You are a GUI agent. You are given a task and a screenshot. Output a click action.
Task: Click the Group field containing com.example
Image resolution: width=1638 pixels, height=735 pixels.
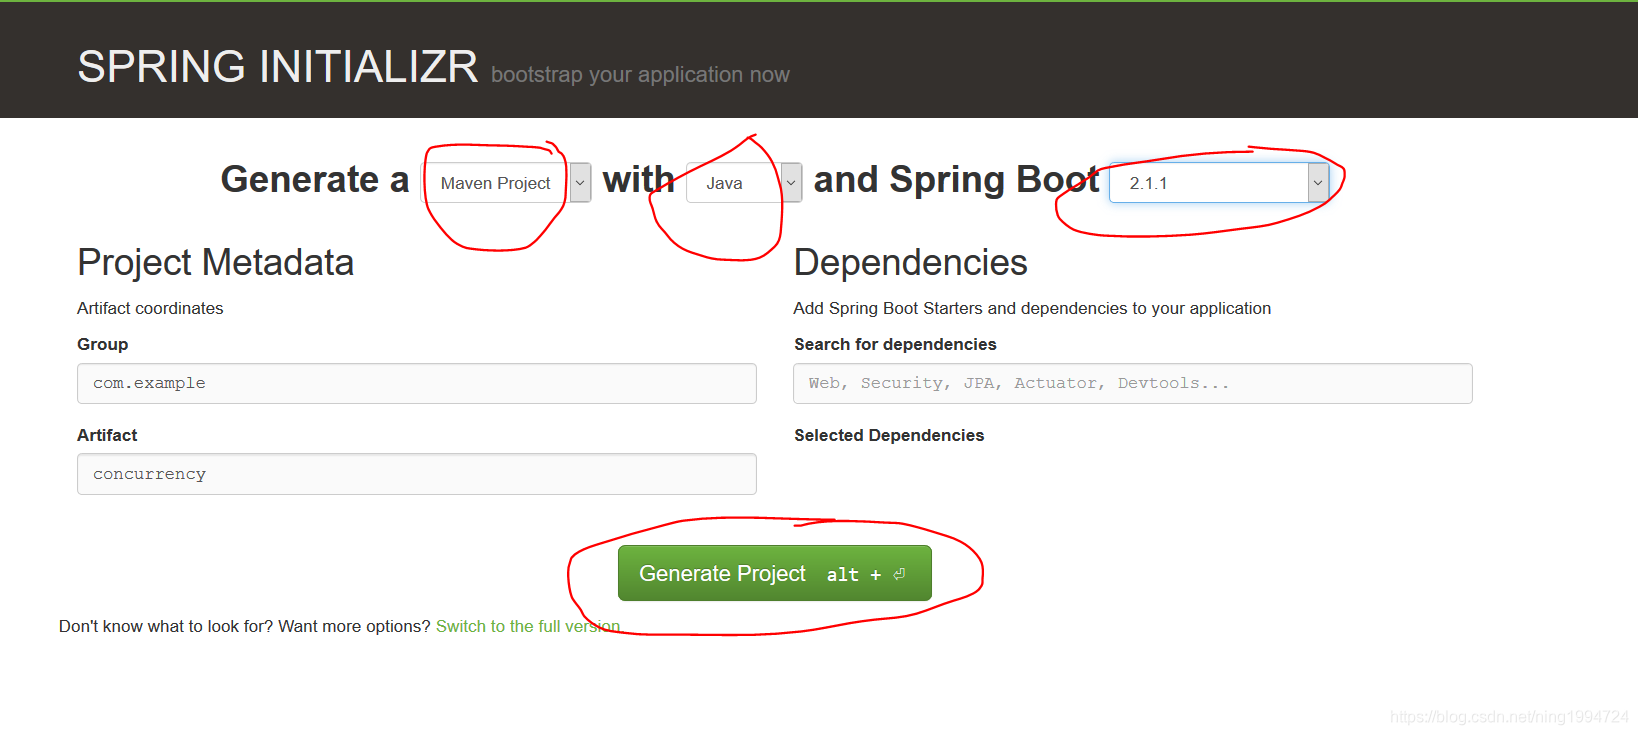tap(417, 384)
